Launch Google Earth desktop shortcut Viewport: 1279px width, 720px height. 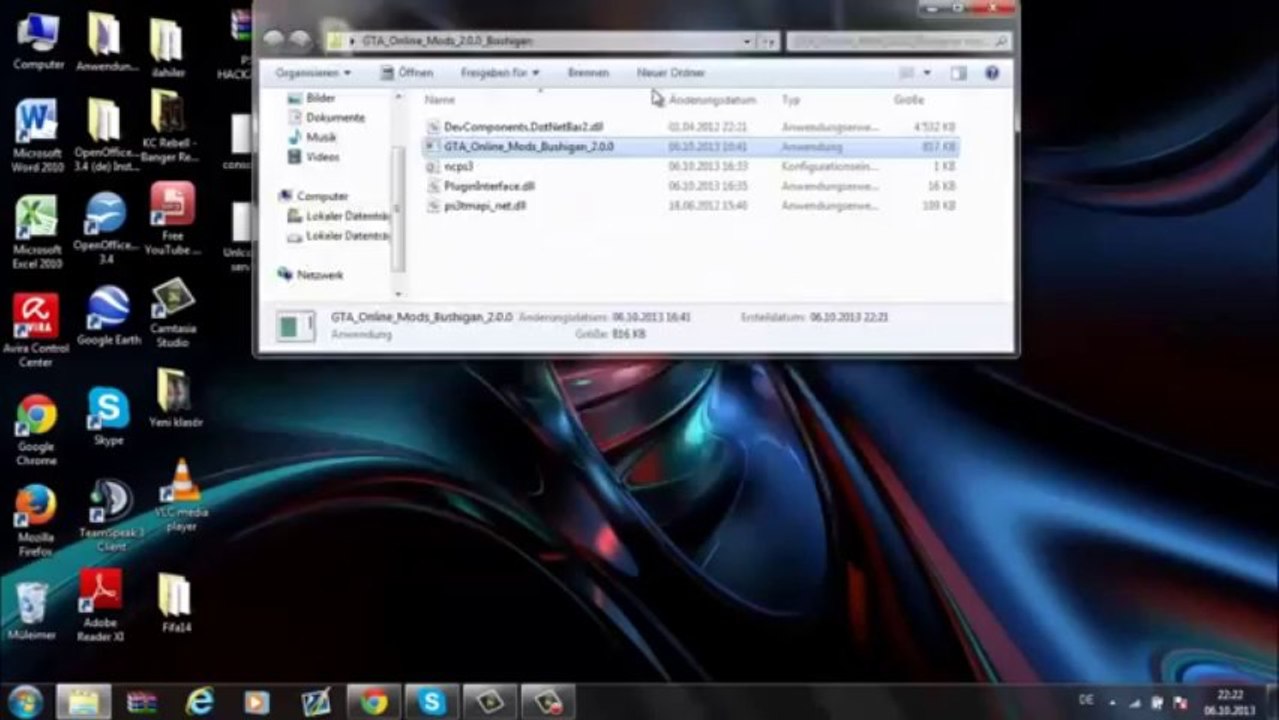click(x=108, y=316)
